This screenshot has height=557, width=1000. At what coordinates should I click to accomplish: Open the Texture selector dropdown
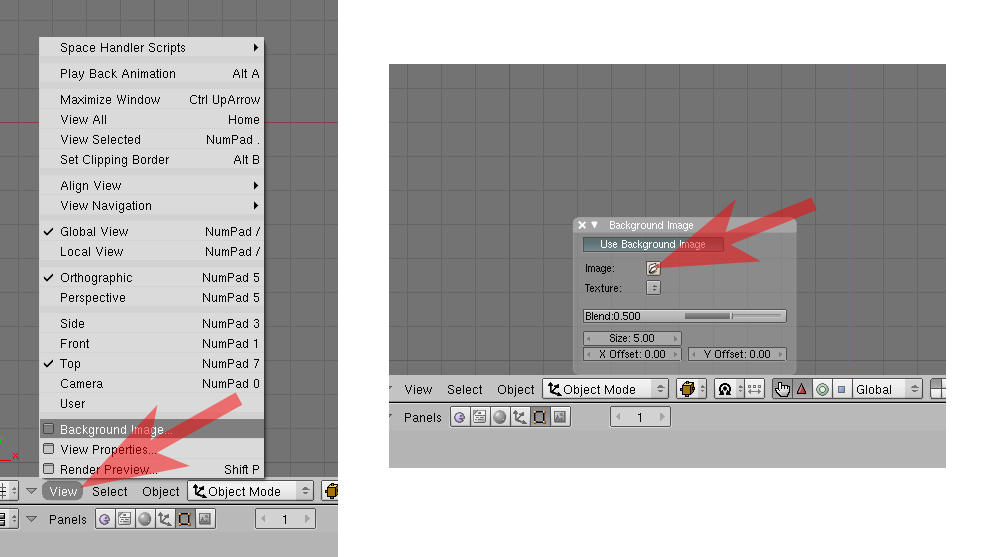[653, 288]
